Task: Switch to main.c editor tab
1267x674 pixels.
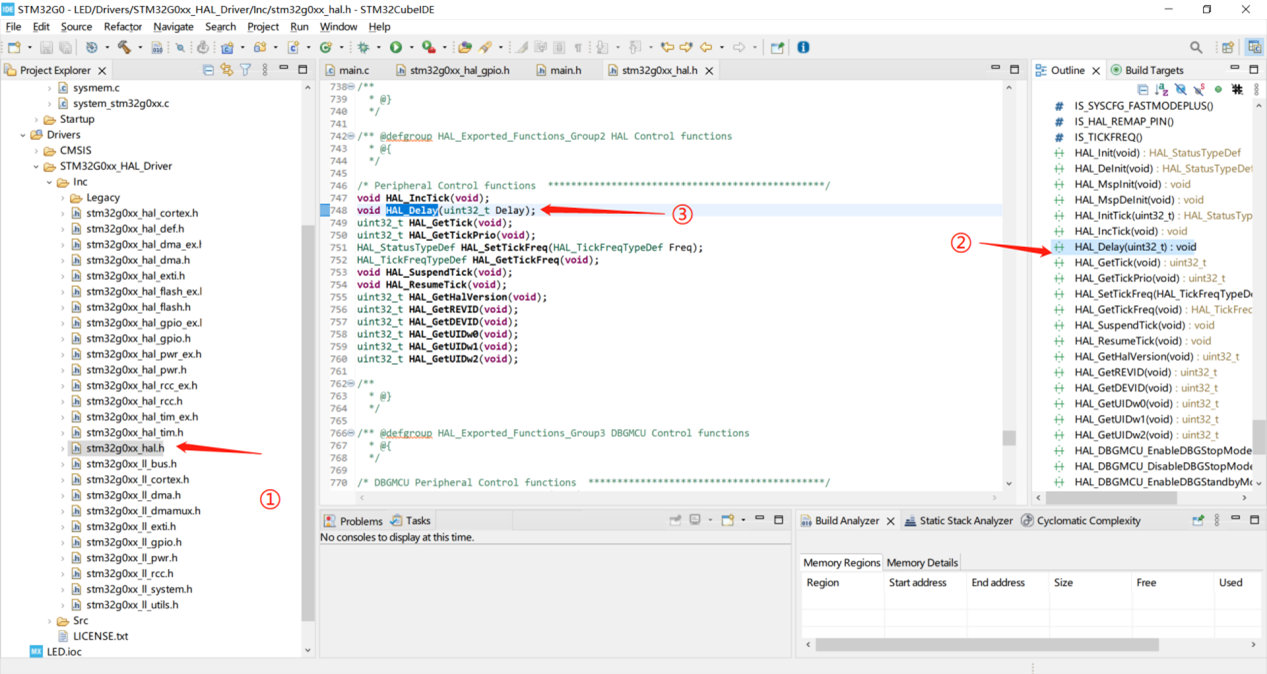Action: 347,71
